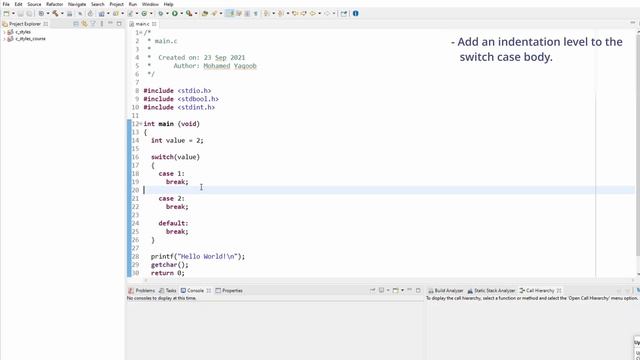Click the Save All toolbar icon
Viewport: 640px width, 360px height.
(x=29, y=13)
